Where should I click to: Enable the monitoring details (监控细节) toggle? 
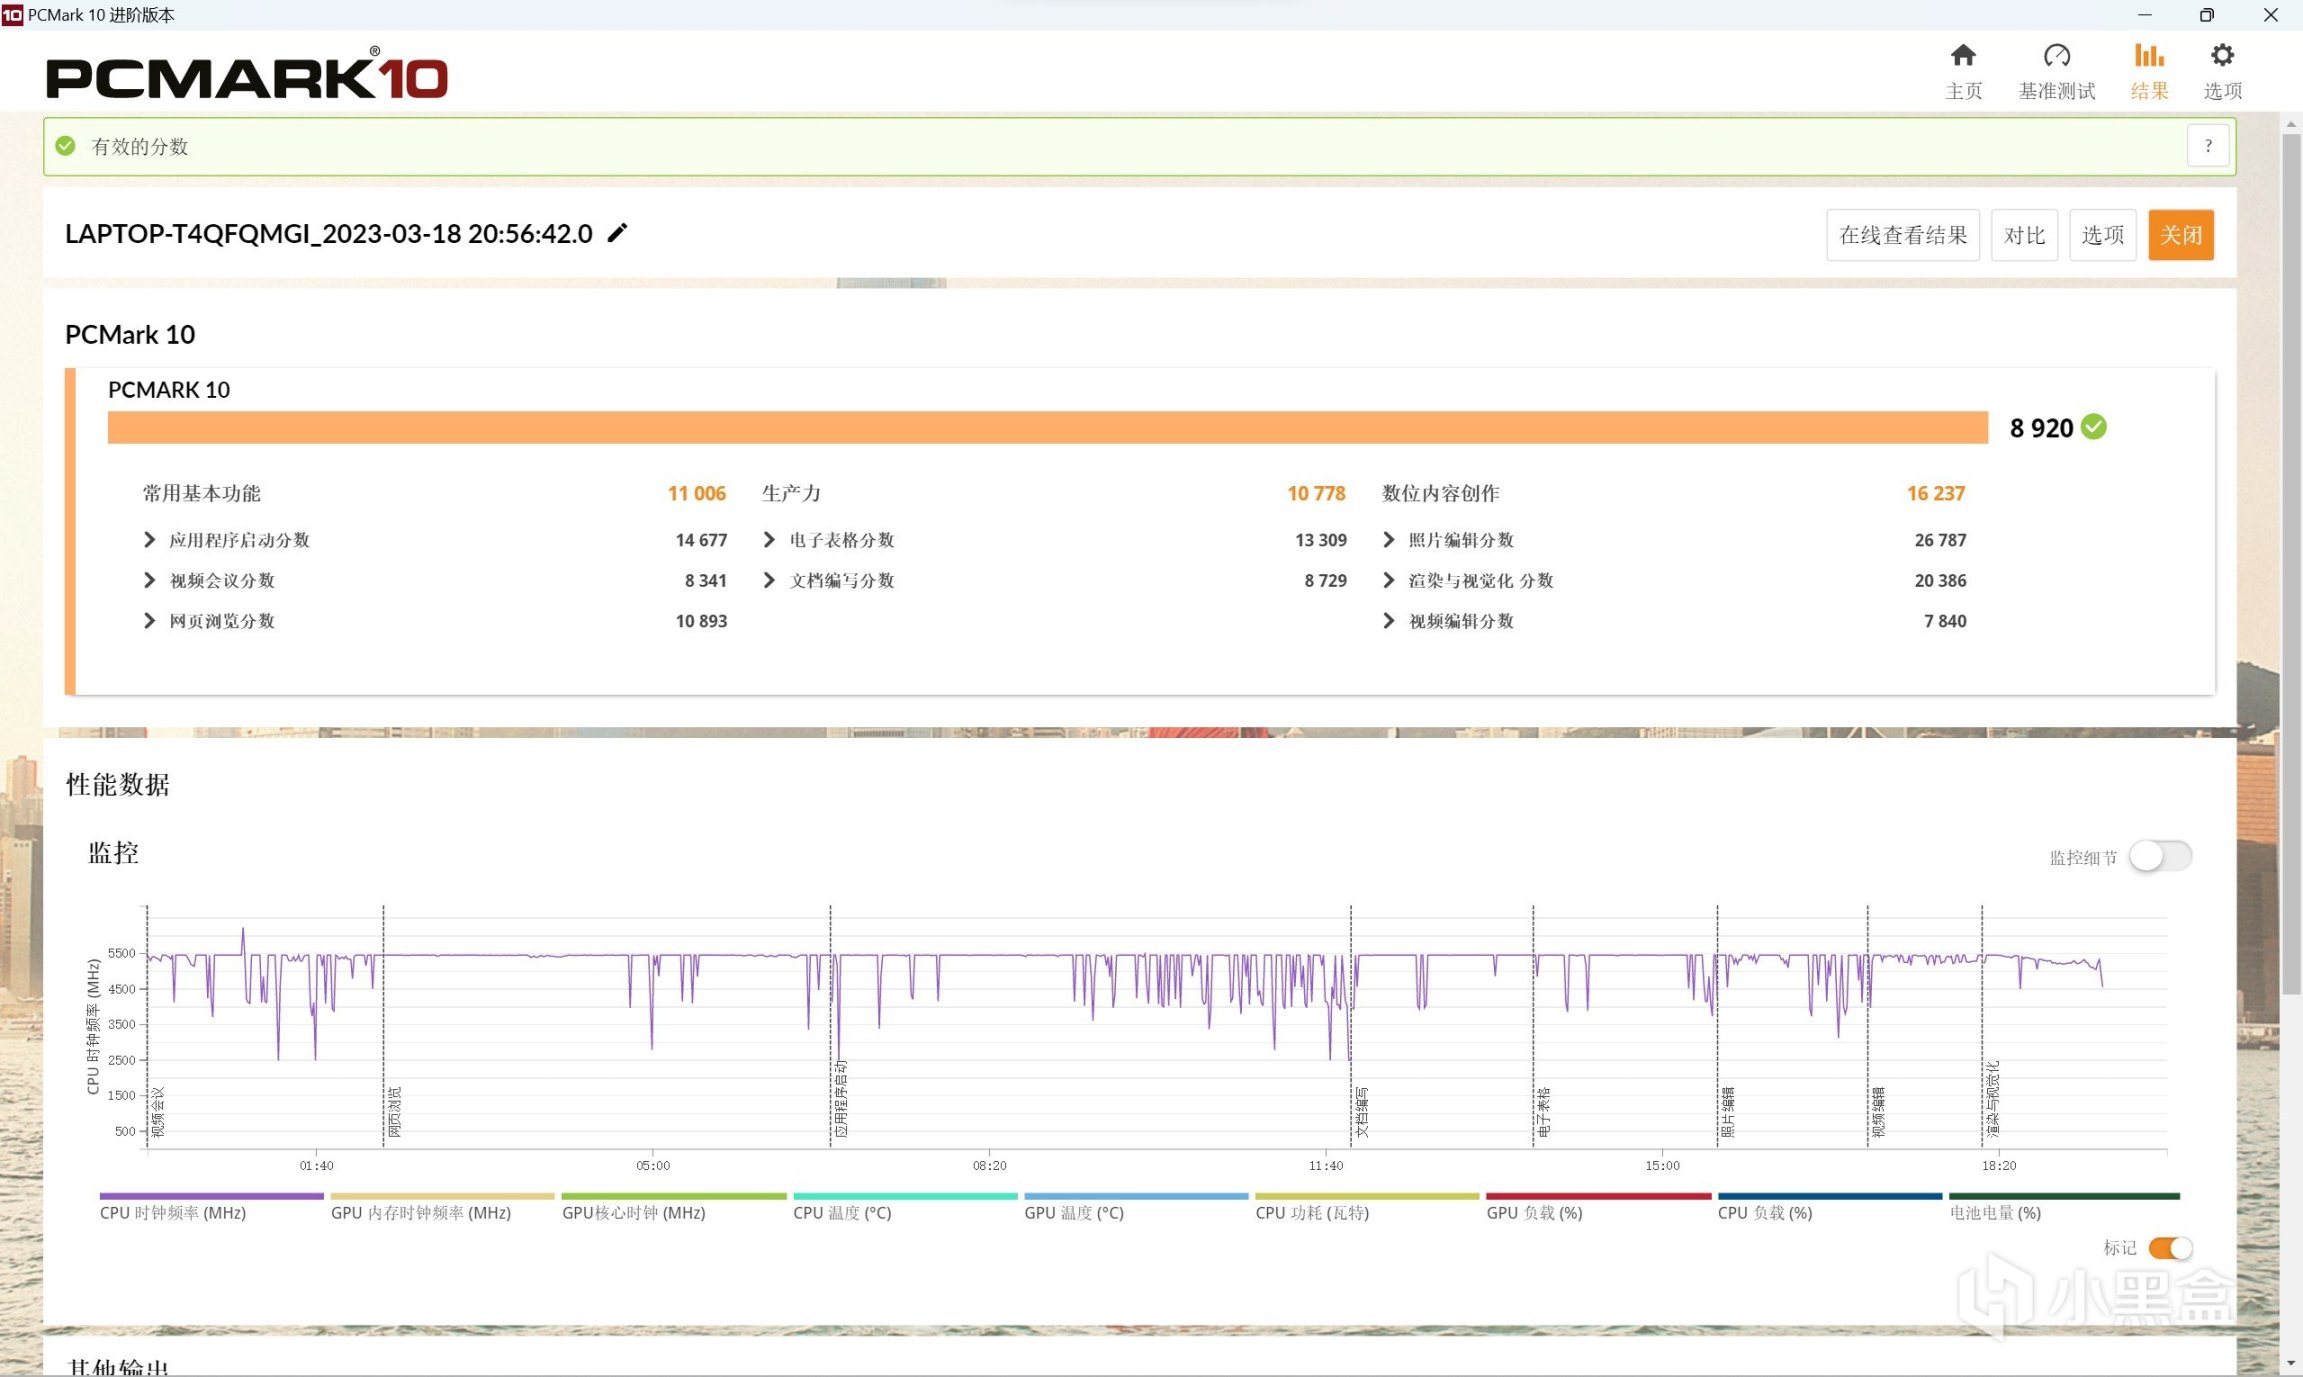pos(2160,856)
